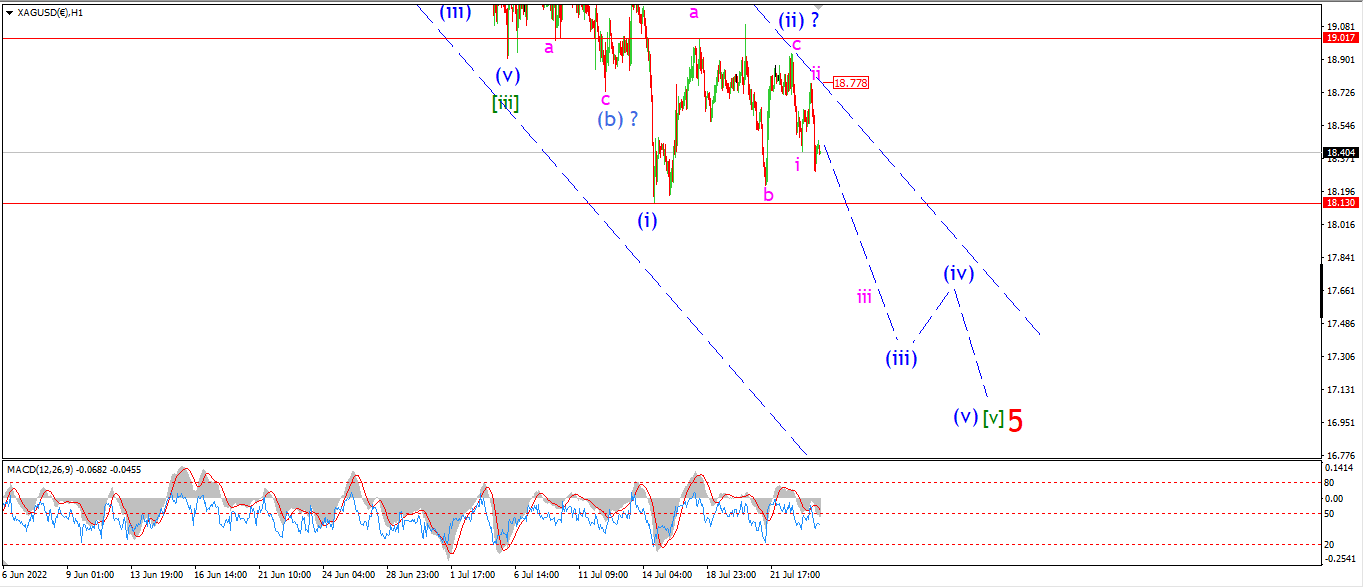The image size is (1364, 587).
Task: Click the current price 18.404 tag
Action: 1340,153
